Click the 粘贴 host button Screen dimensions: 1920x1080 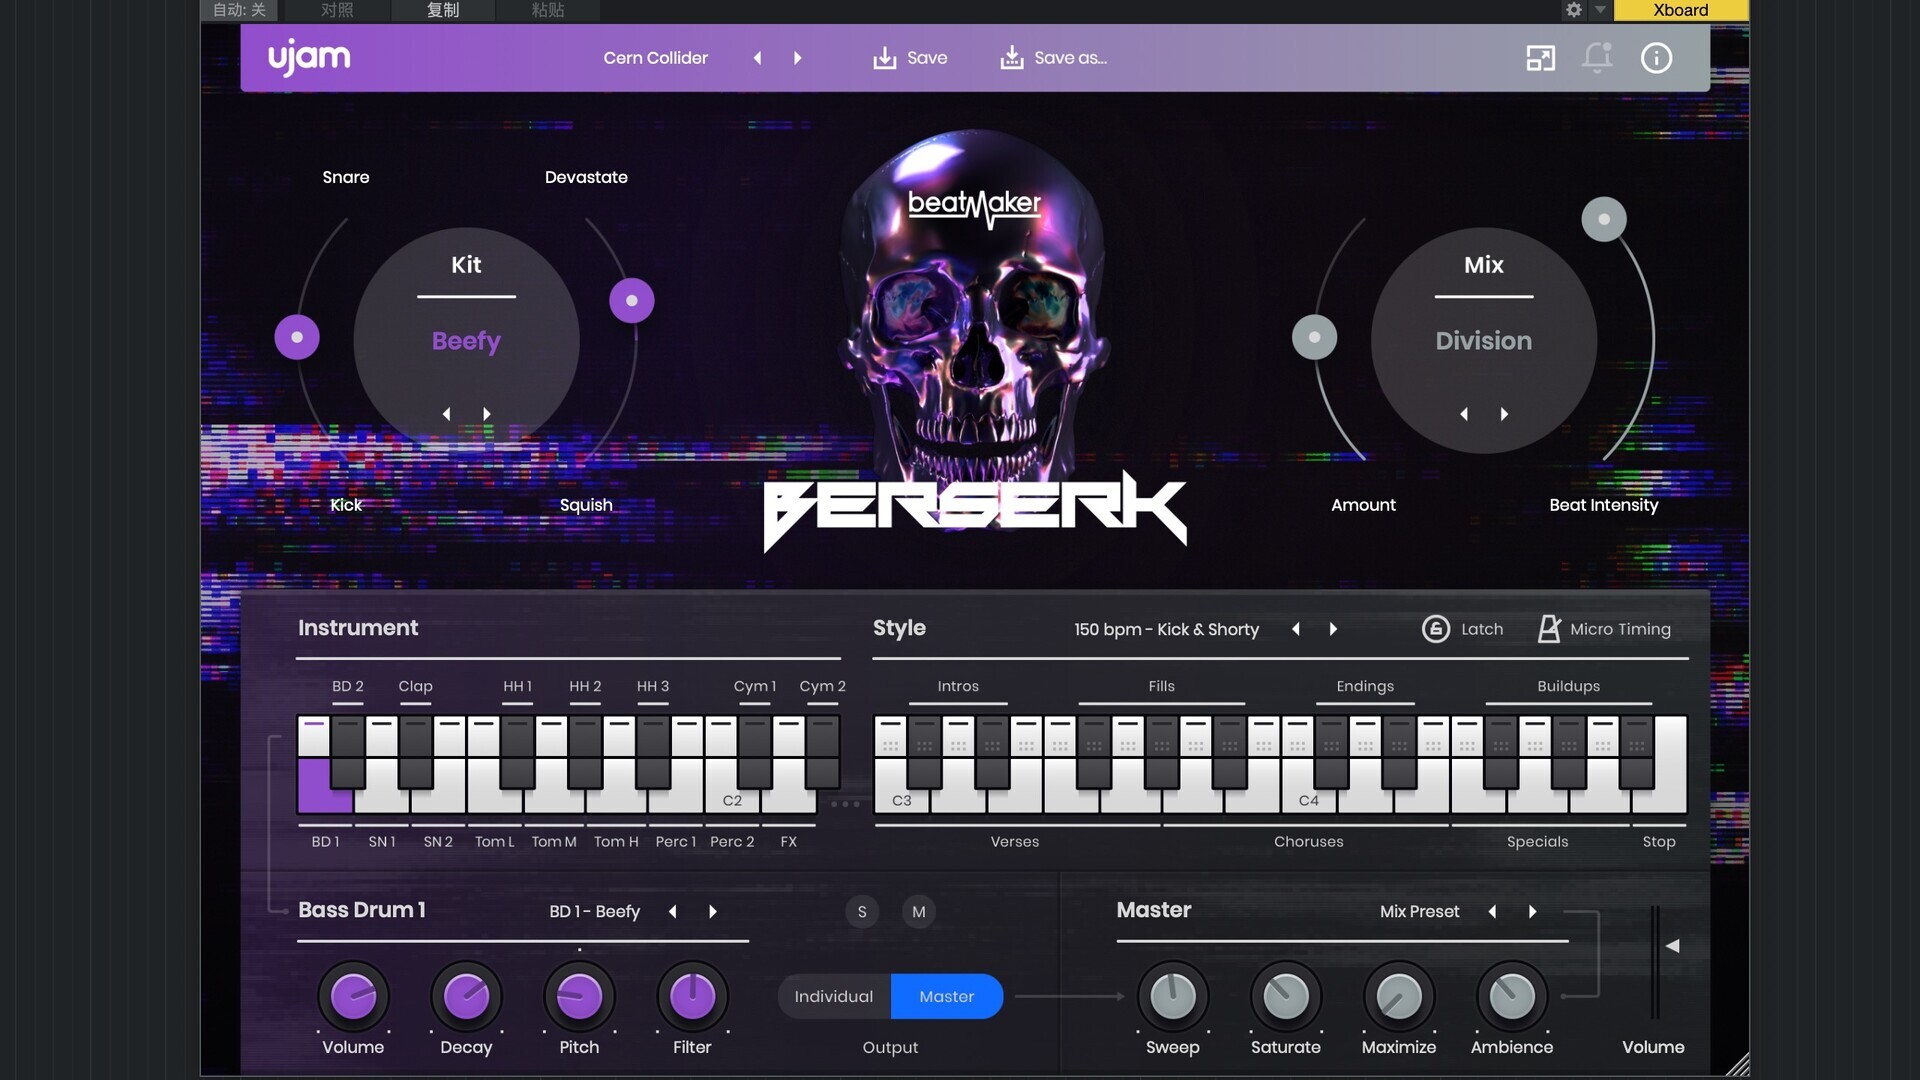tap(548, 10)
